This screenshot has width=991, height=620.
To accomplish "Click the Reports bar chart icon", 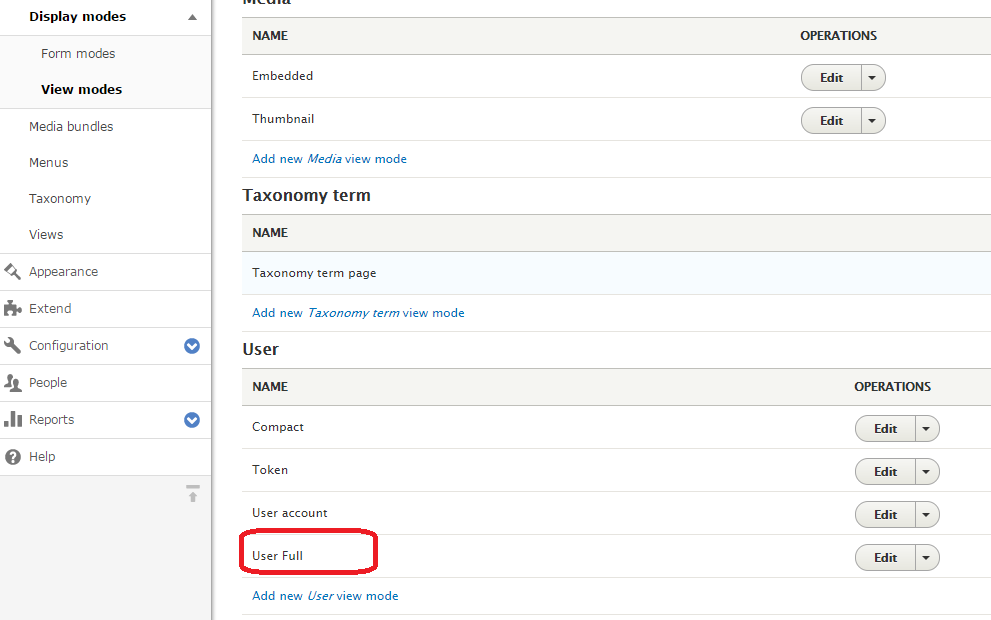I will (x=13, y=419).
